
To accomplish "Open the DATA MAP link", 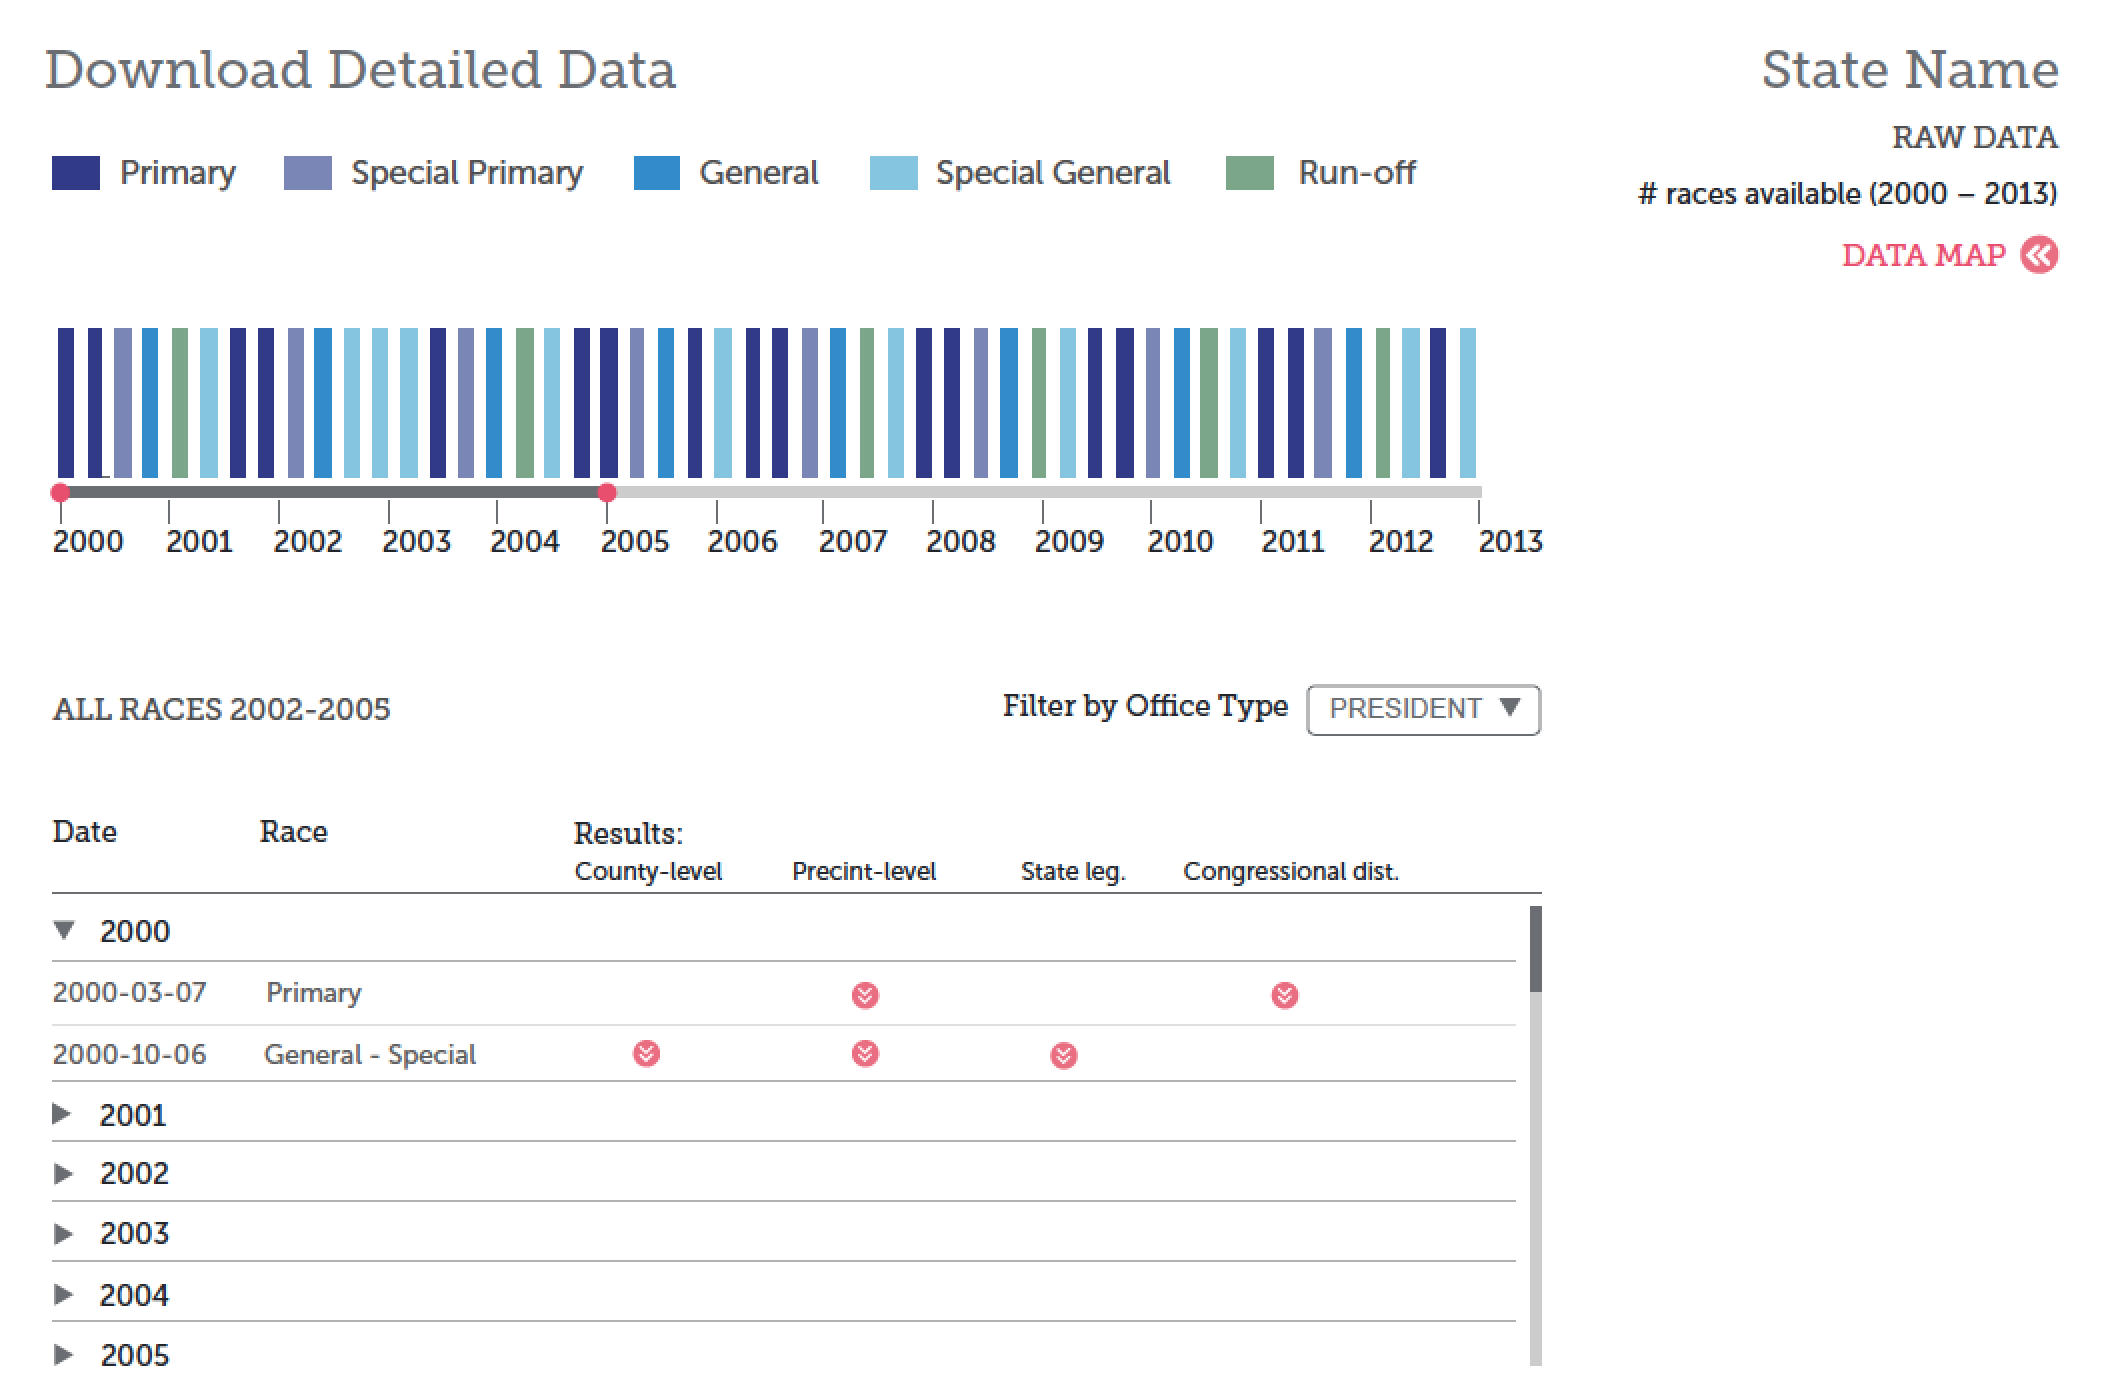I will tap(1923, 255).
